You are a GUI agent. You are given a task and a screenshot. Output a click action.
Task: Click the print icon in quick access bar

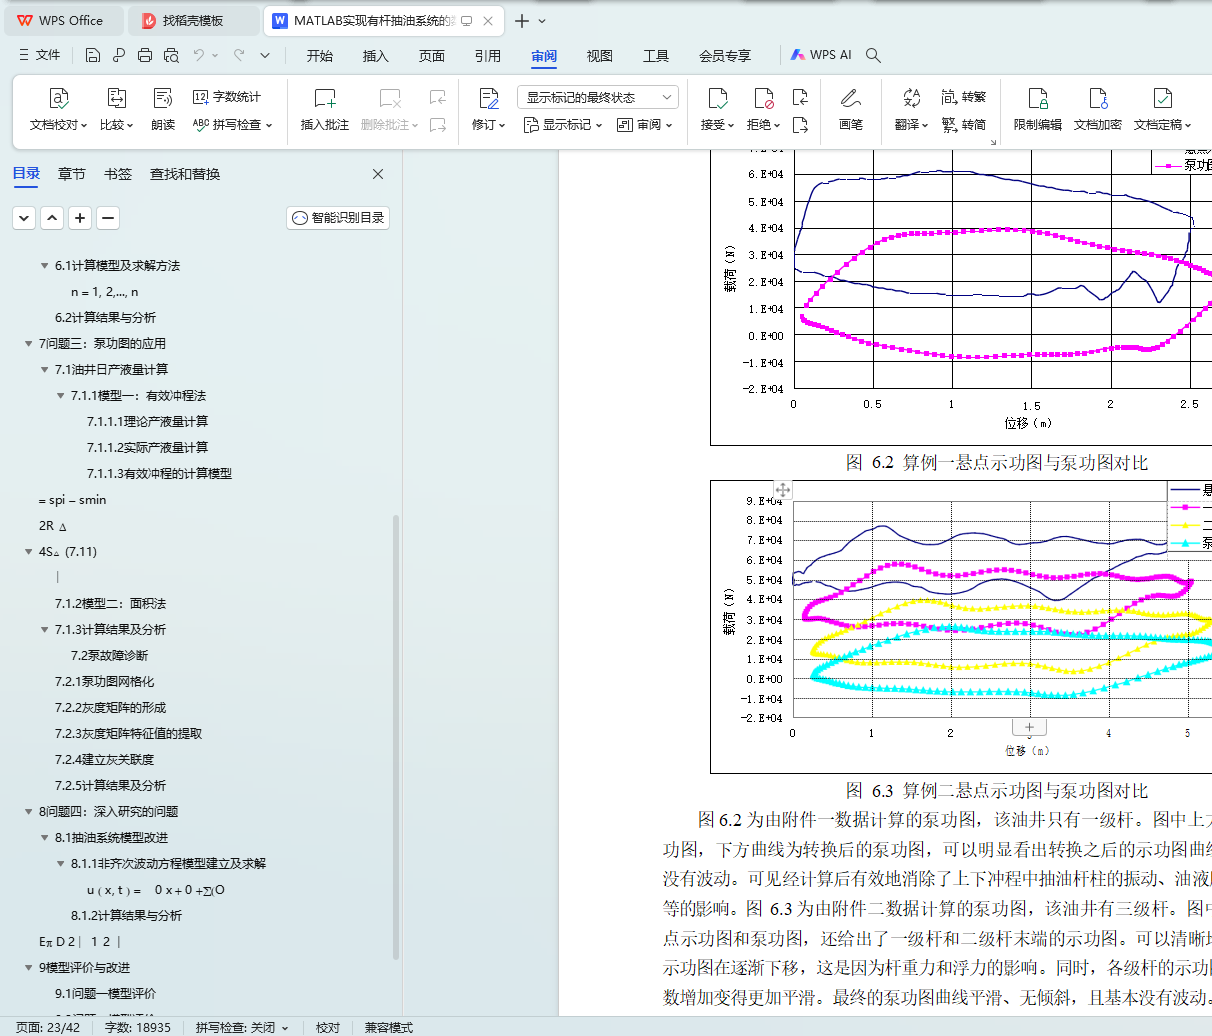pyautogui.click(x=145, y=55)
